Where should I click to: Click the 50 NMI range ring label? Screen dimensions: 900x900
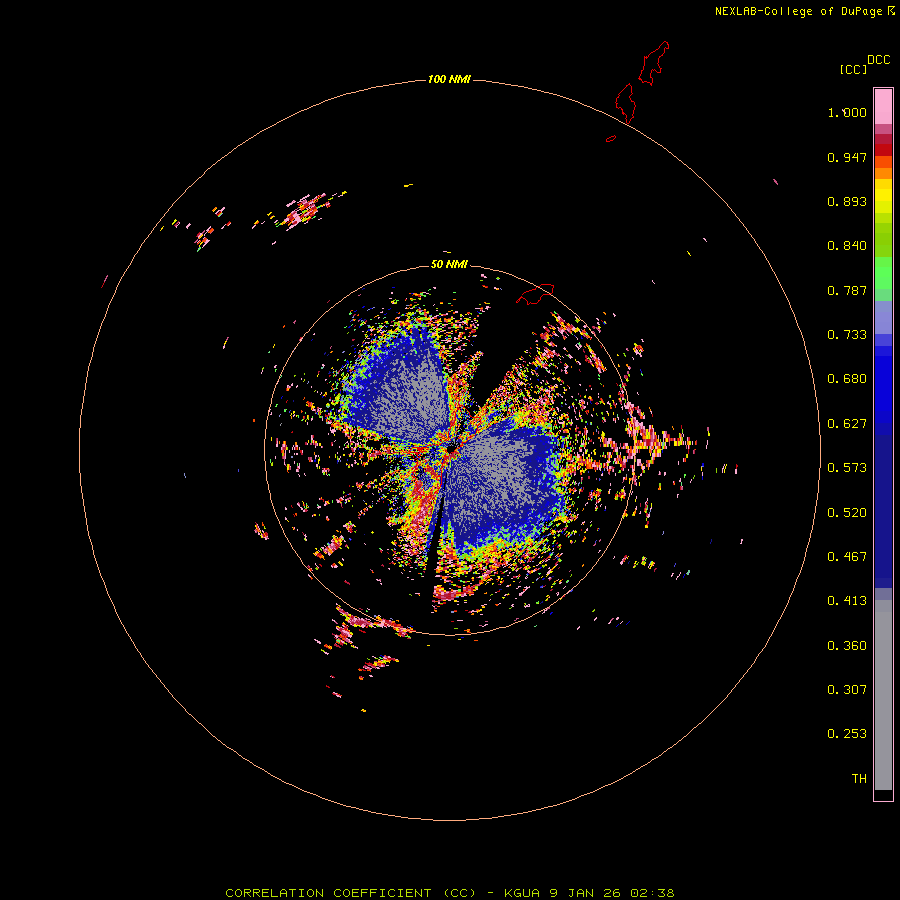tap(449, 264)
